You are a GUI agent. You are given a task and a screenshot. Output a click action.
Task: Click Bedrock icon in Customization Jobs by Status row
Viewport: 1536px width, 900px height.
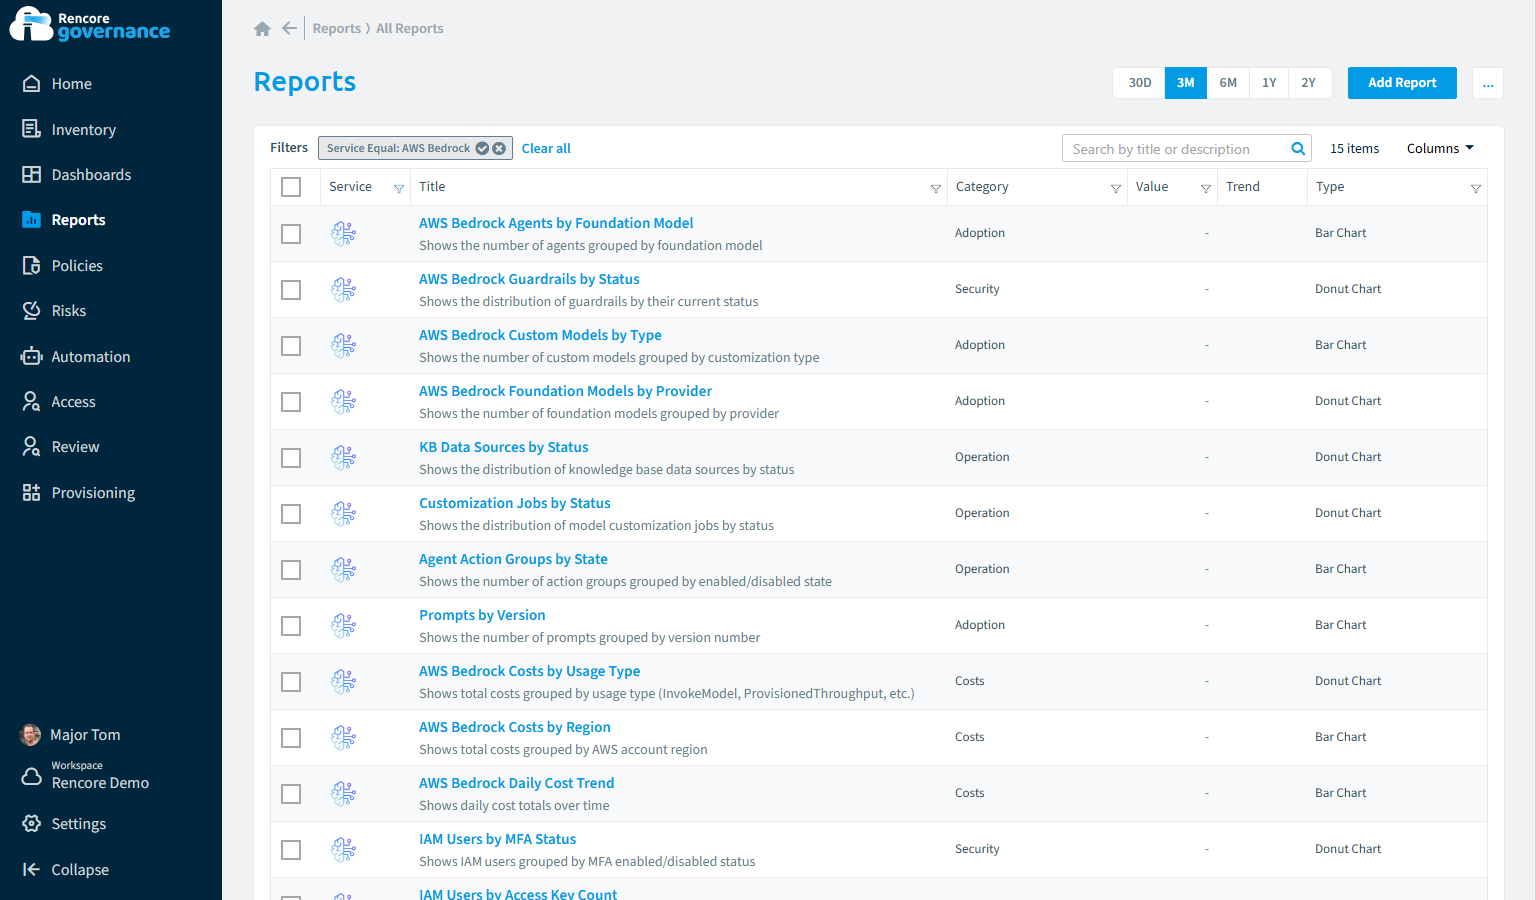tap(344, 514)
